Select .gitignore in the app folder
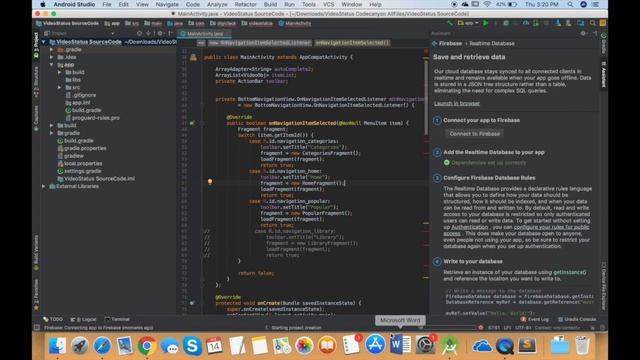The image size is (640, 360). 81,95
